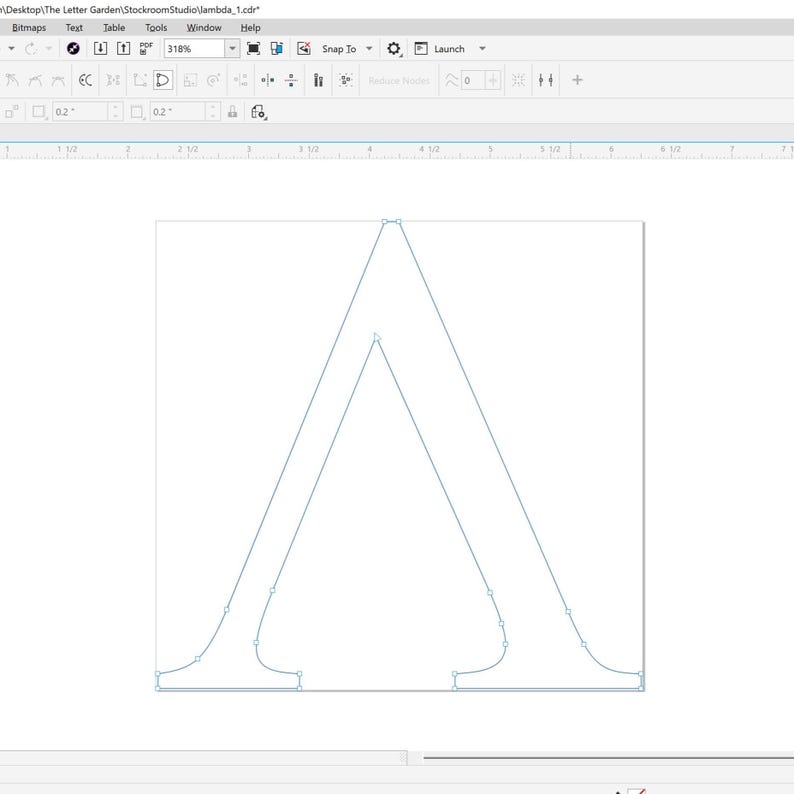Toggle Elastic mode

pyautogui.click(x=319, y=80)
